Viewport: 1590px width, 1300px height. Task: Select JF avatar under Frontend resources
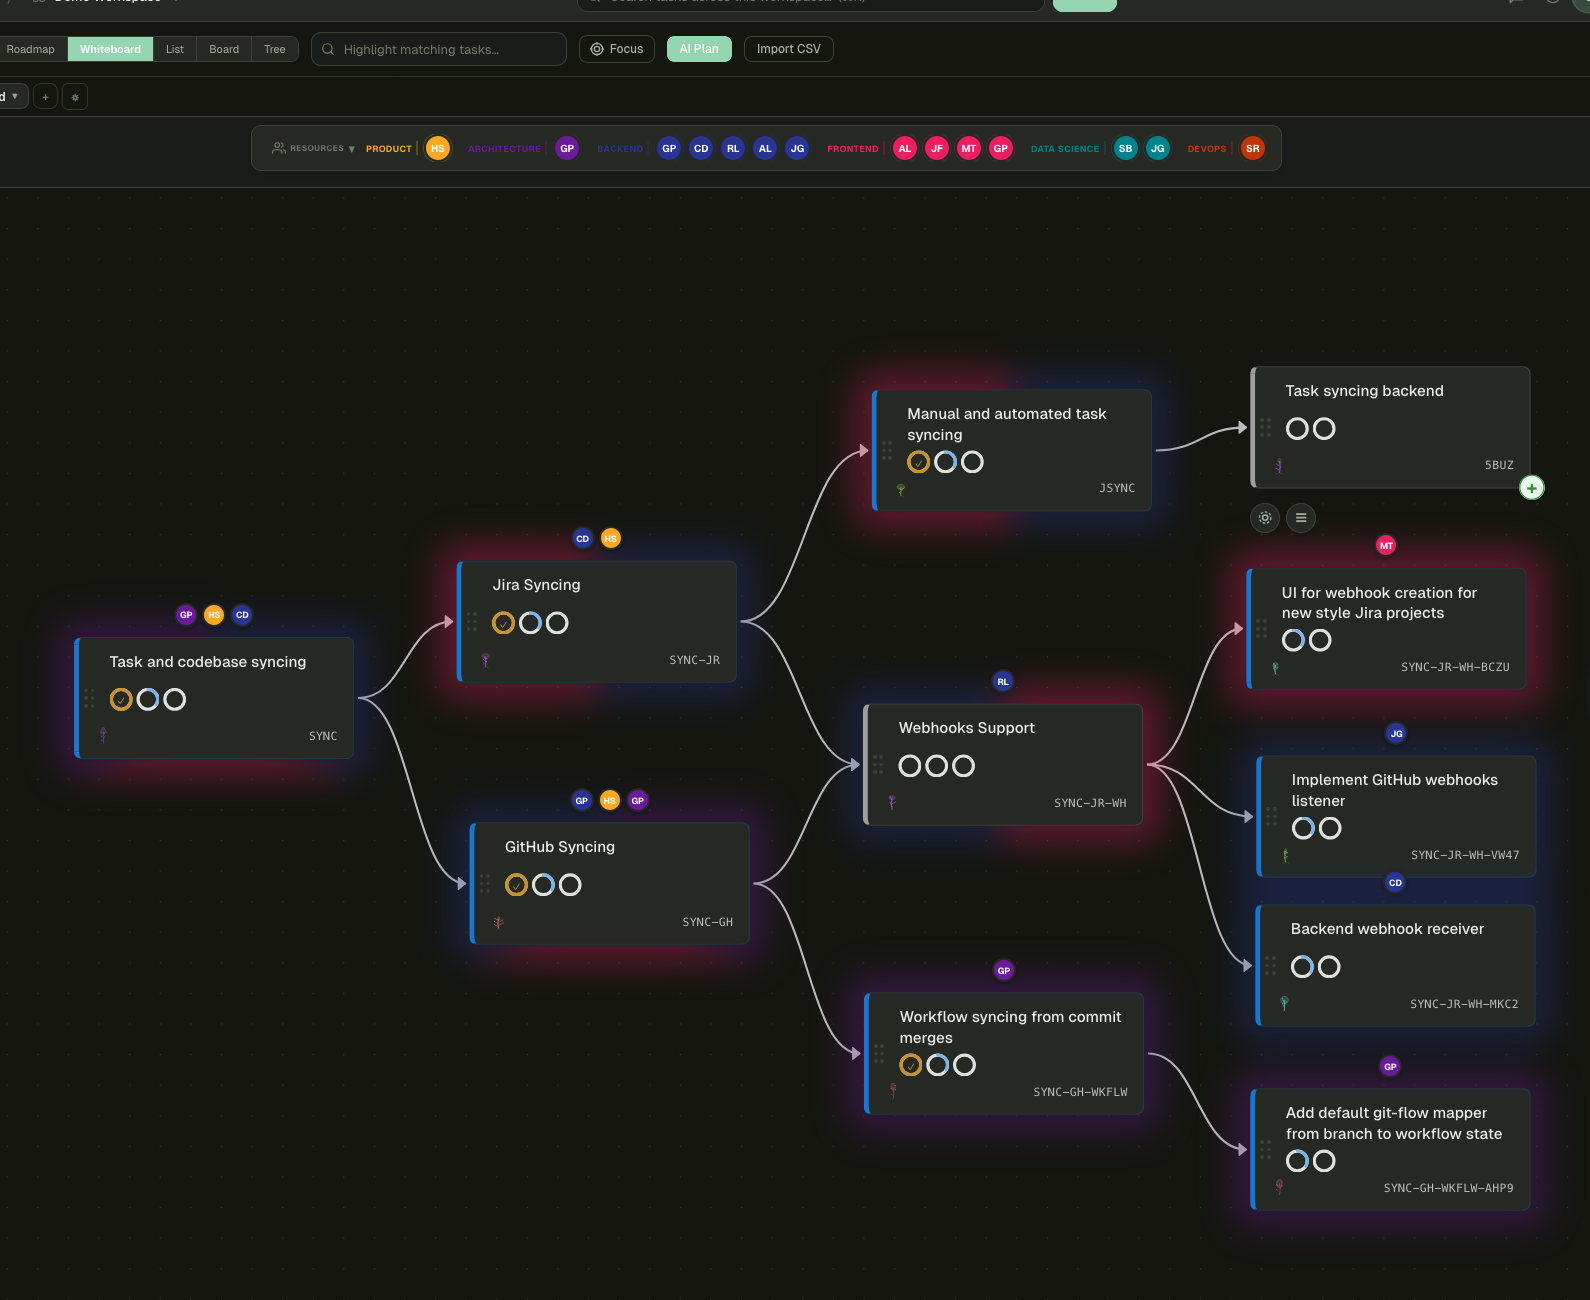point(937,148)
